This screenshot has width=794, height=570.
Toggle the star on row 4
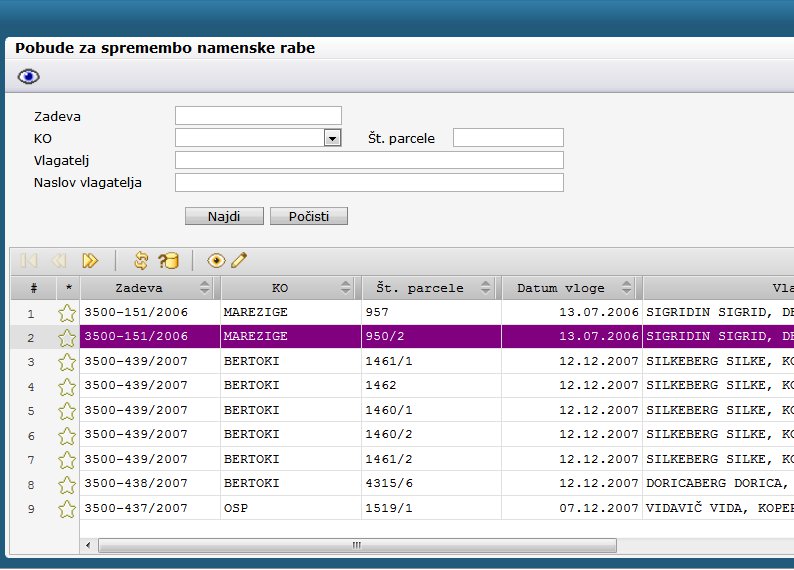pyautogui.click(x=67, y=386)
